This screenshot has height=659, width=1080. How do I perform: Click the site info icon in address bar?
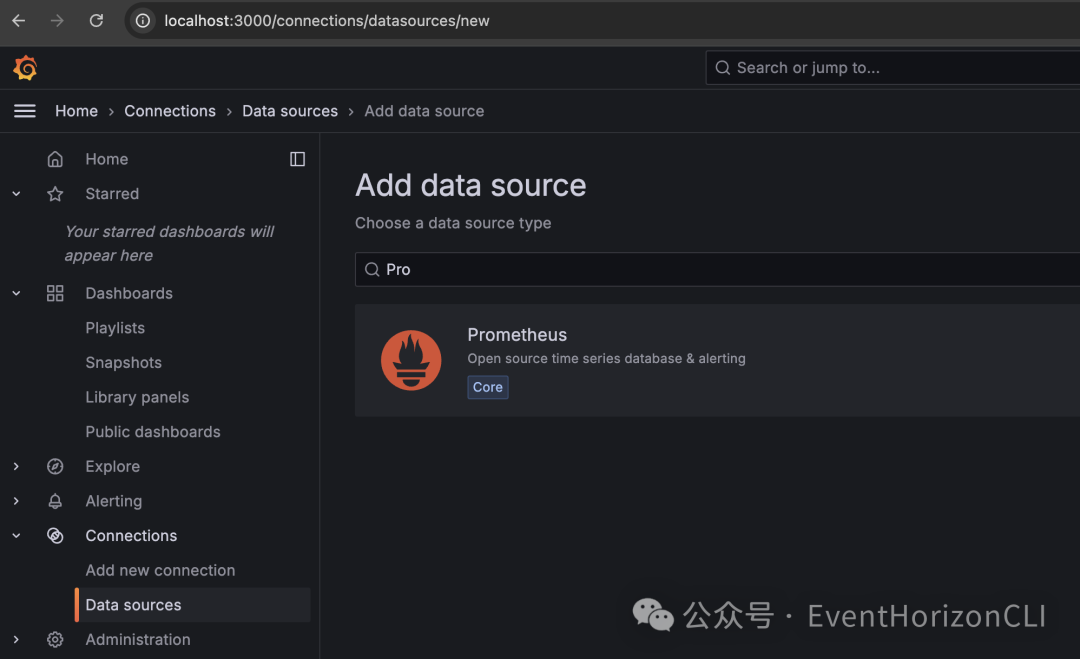click(143, 20)
